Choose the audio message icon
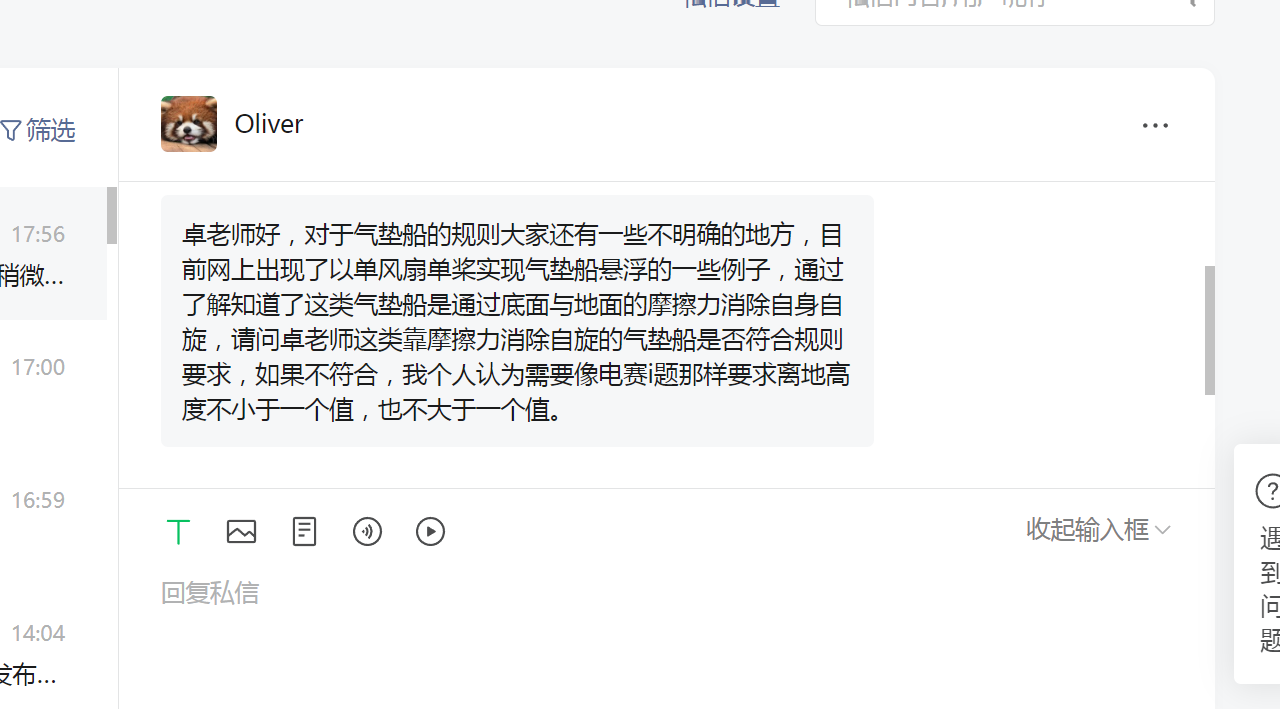Viewport: 1280px width, 710px height. (x=367, y=531)
